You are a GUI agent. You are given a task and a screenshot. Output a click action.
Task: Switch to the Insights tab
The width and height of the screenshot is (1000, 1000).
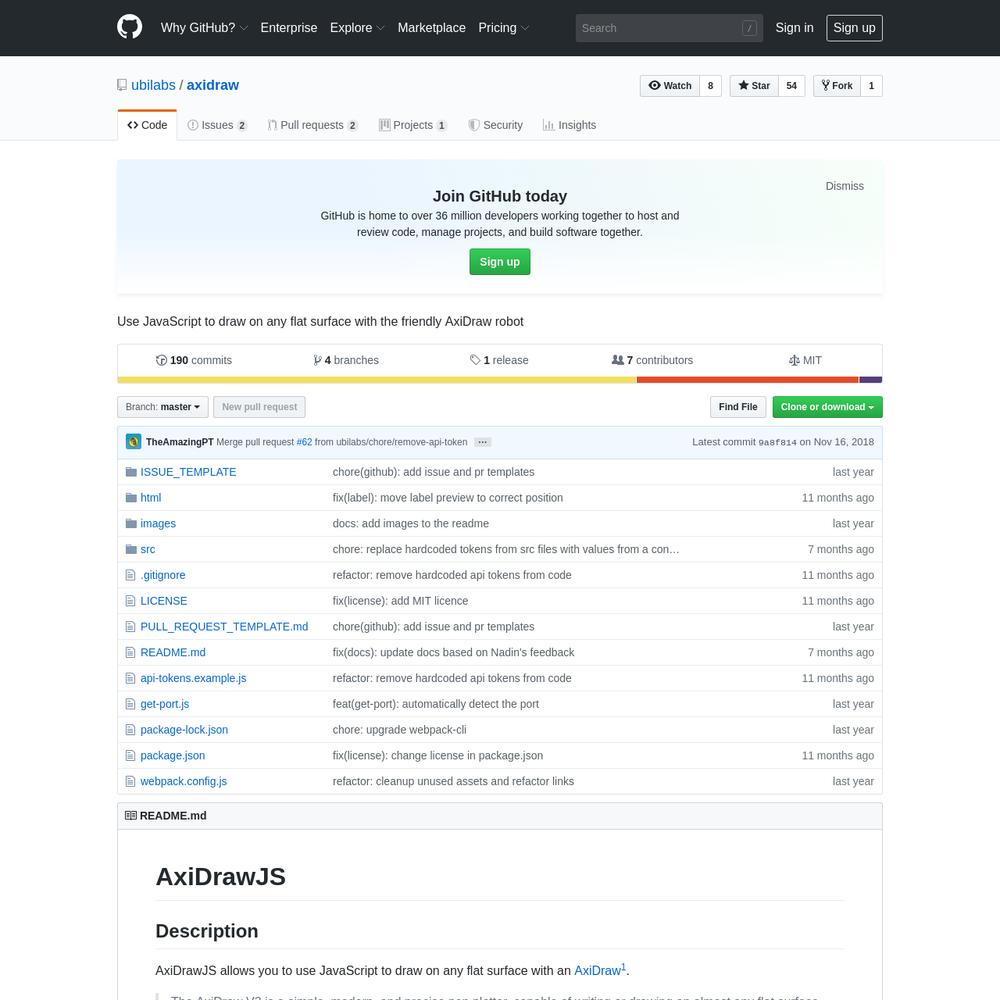click(570, 125)
